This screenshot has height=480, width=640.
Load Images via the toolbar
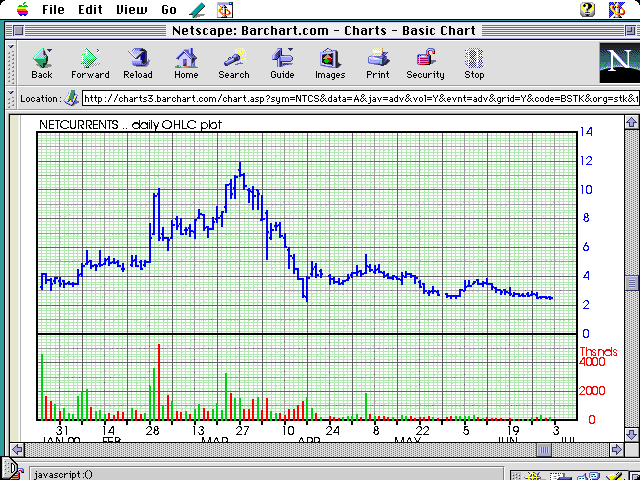tap(330, 63)
